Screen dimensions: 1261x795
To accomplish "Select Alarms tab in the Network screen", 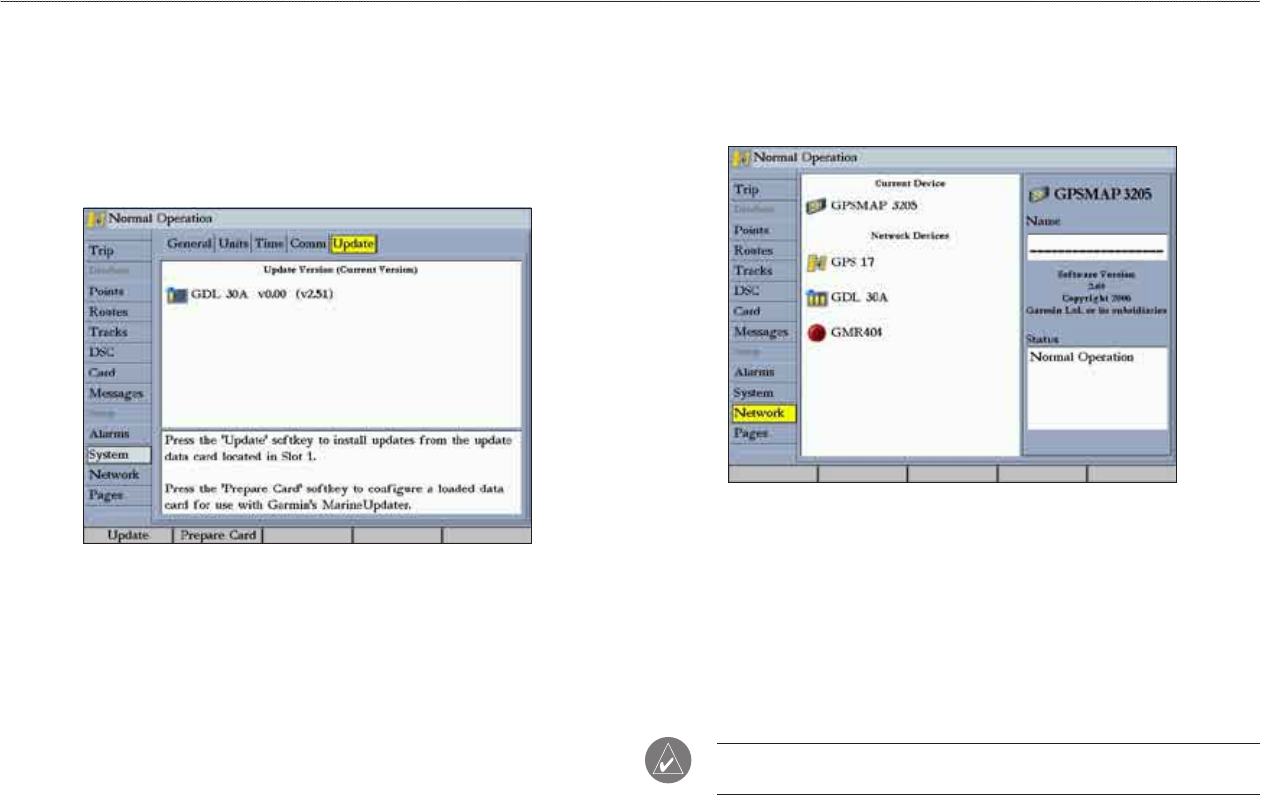I will 762,373.
